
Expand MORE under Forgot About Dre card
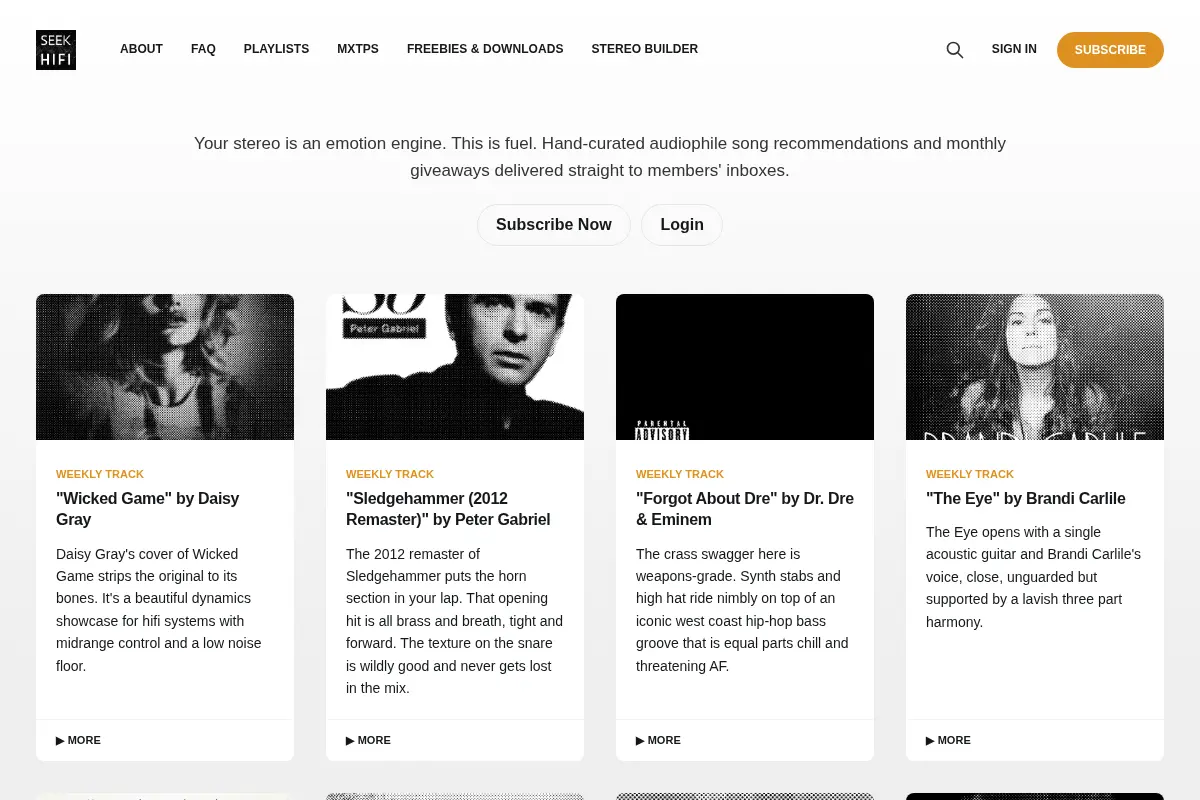pyautogui.click(x=658, y=740)
